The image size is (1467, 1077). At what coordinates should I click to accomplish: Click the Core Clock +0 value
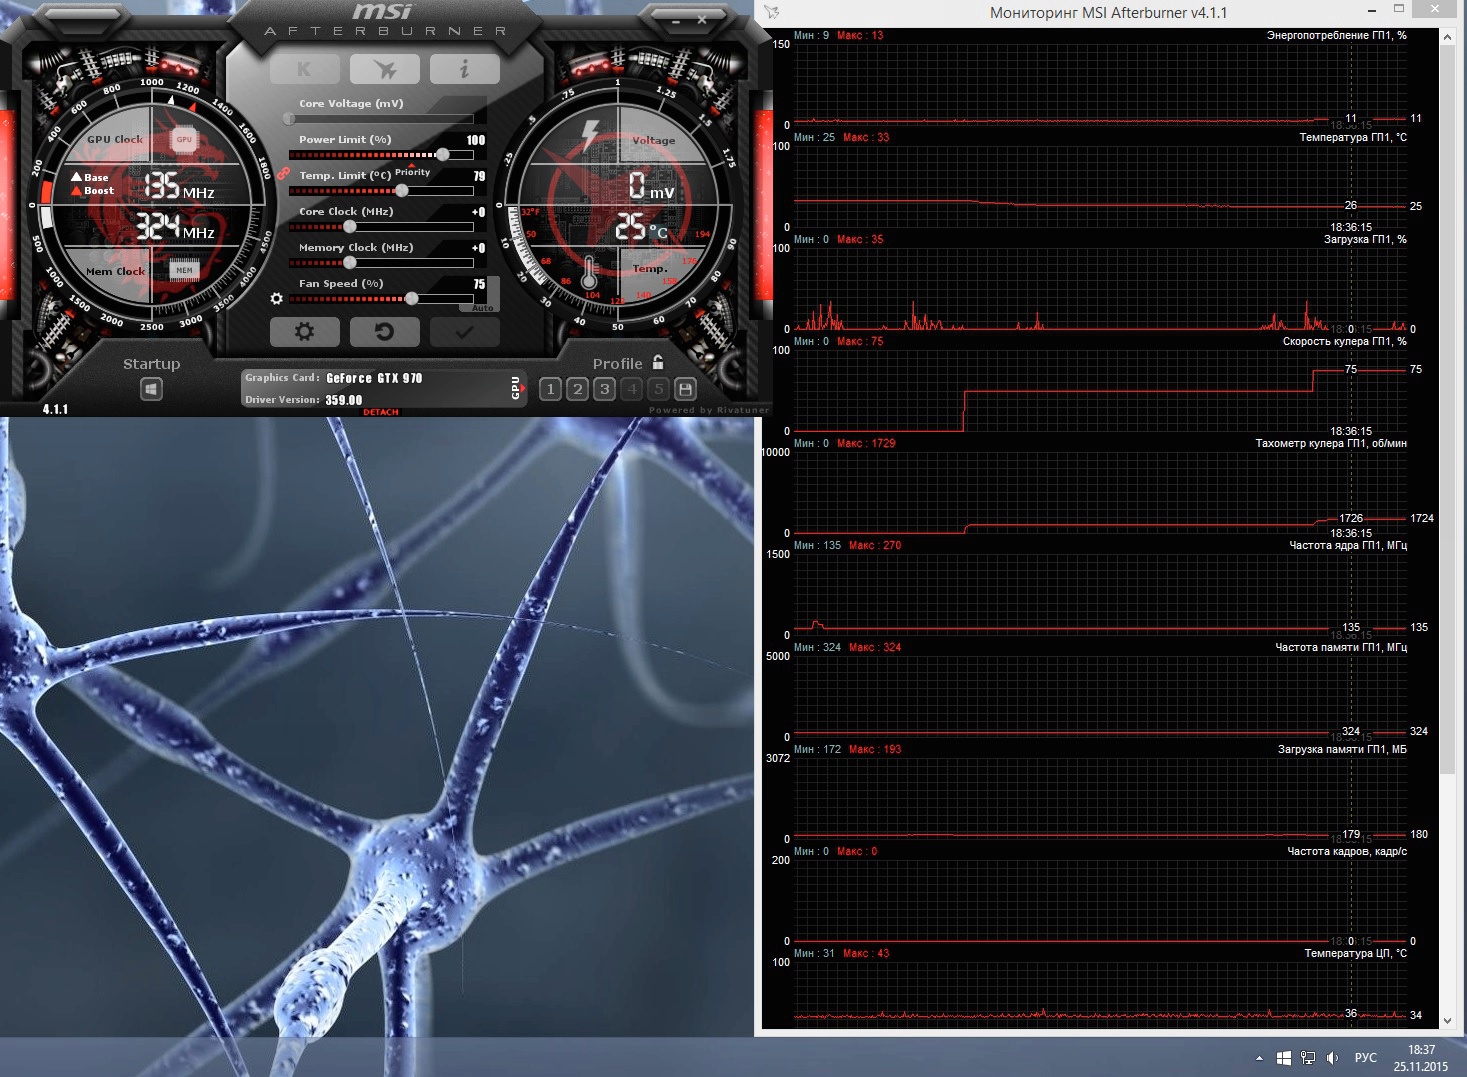click(x=479, y=212)
